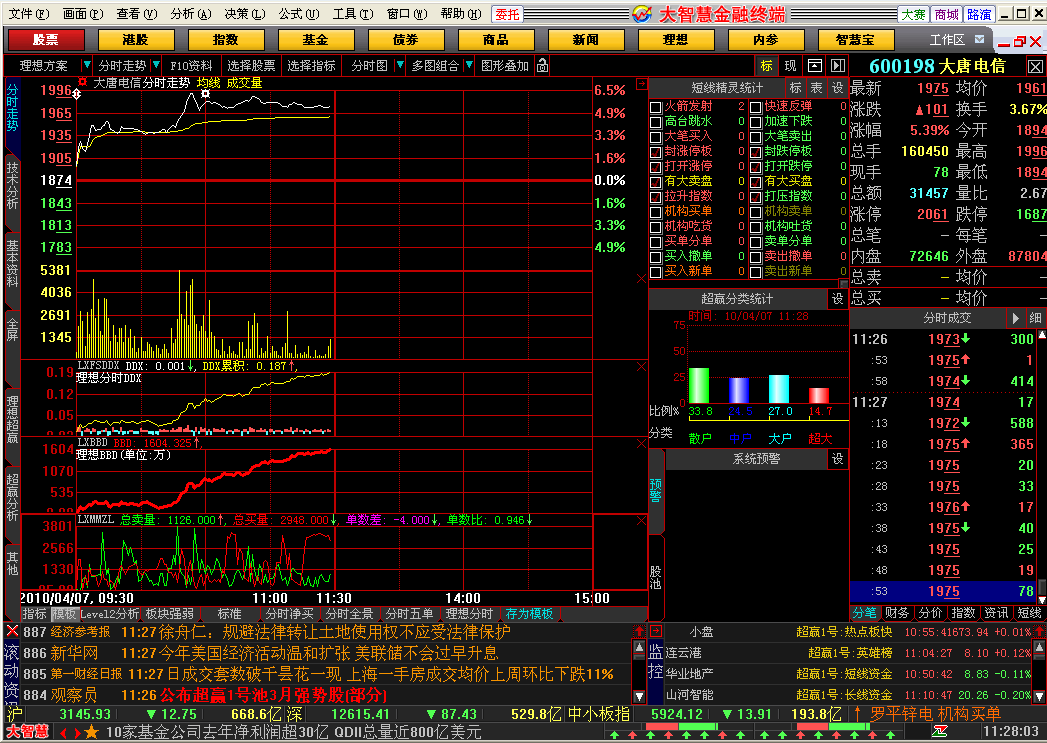Screen dimensions: 1047x743
Task: Uncheck the 封涨停板 checkbox
Action: tap(656, 152)
